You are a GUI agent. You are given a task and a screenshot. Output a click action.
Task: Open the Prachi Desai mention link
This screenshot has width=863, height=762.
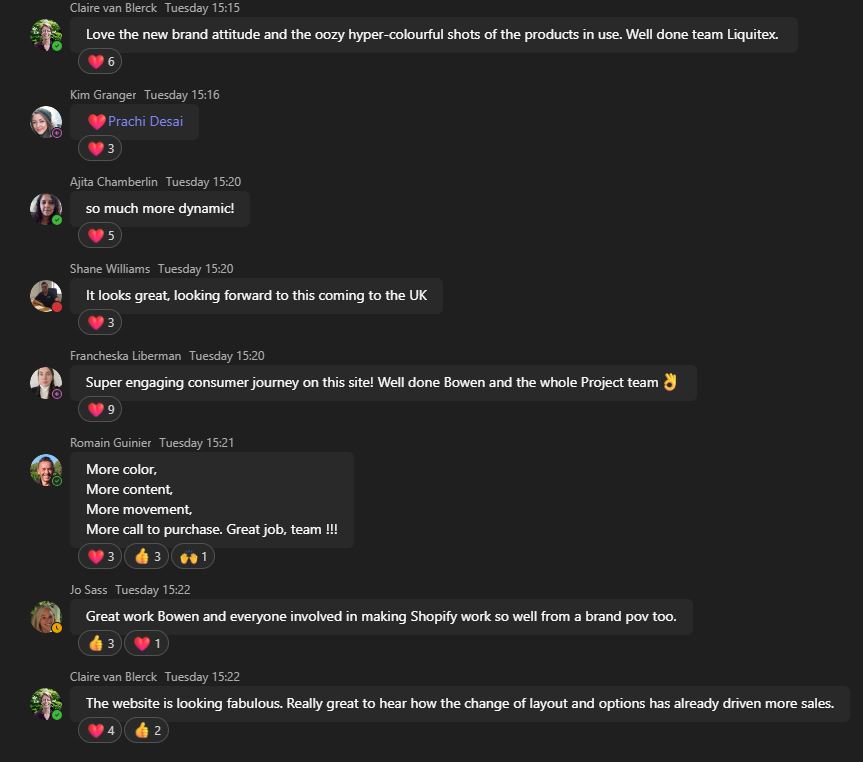[145, 122]
